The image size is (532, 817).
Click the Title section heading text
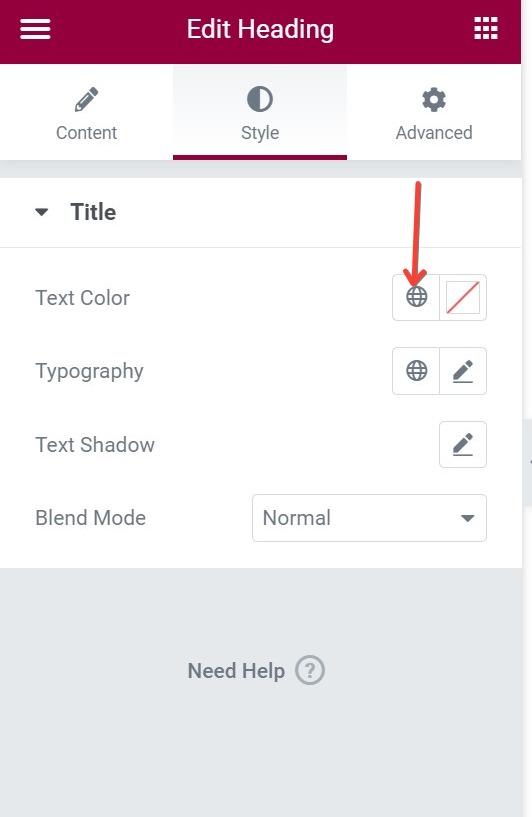tap(93, 212)
